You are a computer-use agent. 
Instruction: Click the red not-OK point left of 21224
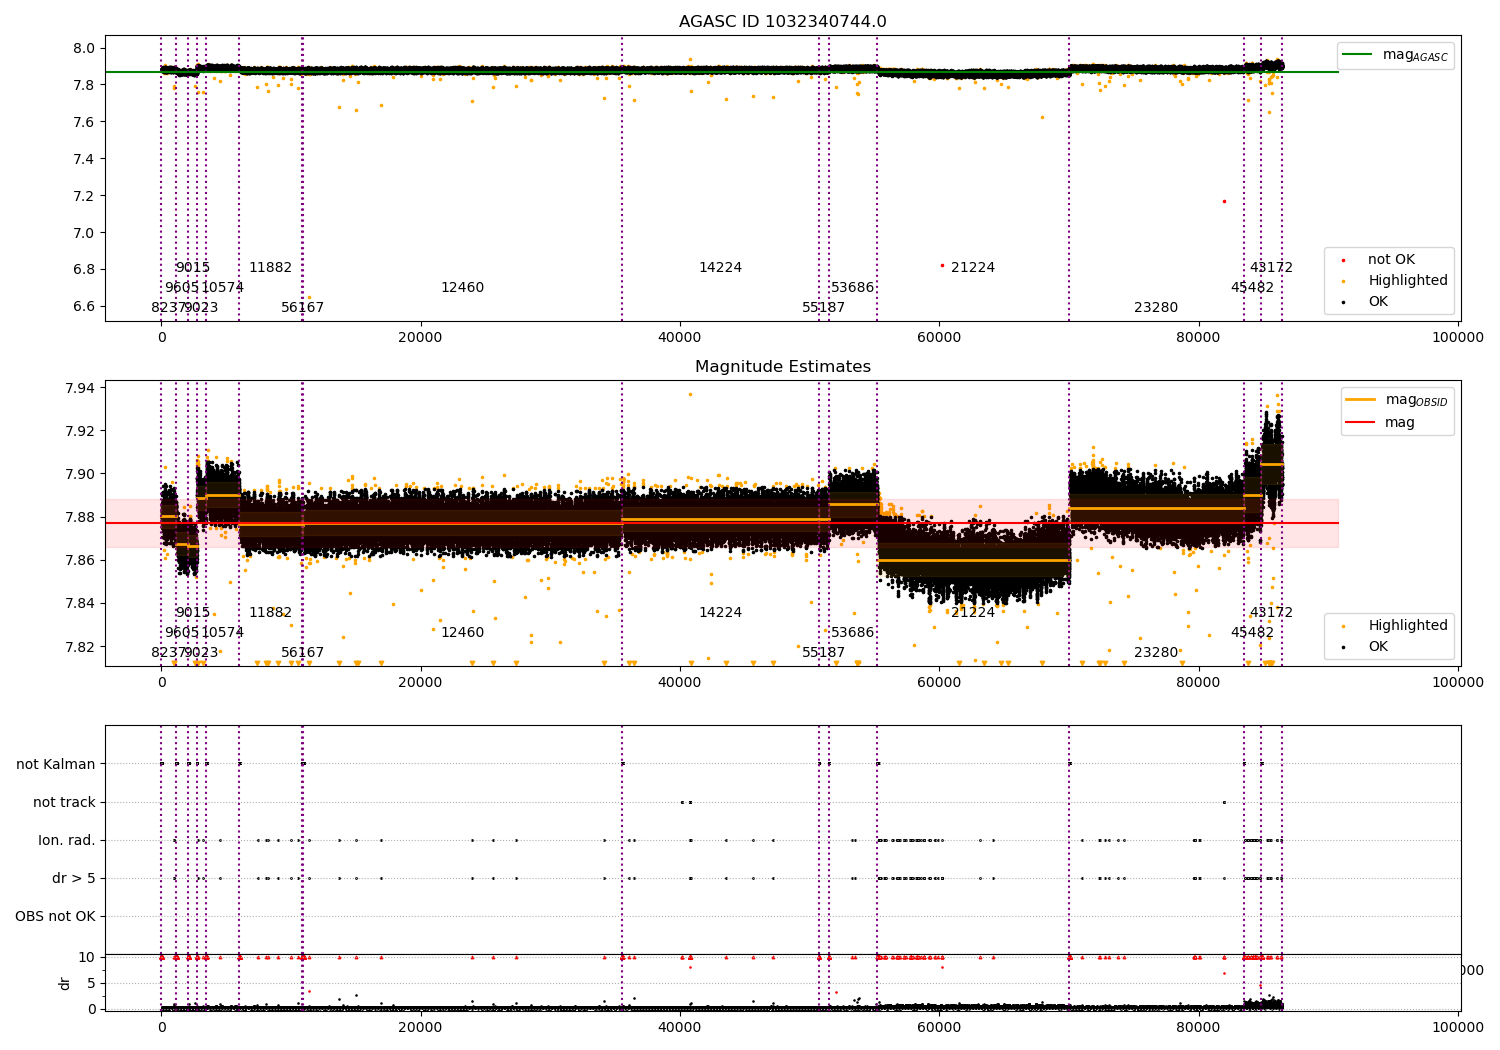tap(942, 265)
